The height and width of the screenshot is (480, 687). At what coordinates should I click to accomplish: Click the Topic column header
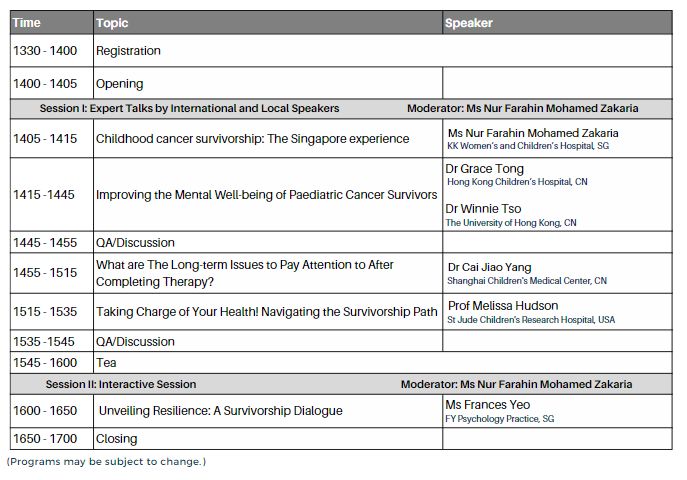point(114,22)
